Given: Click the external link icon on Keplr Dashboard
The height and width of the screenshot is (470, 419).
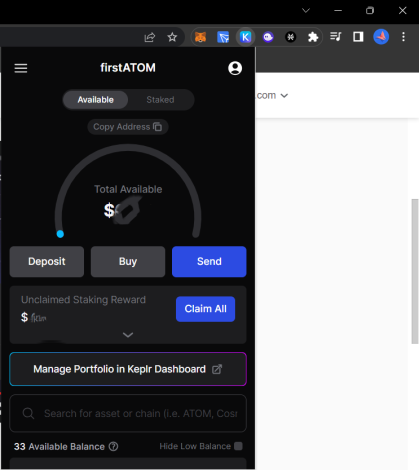Looking at the screenshot, I should pos(217,369).
